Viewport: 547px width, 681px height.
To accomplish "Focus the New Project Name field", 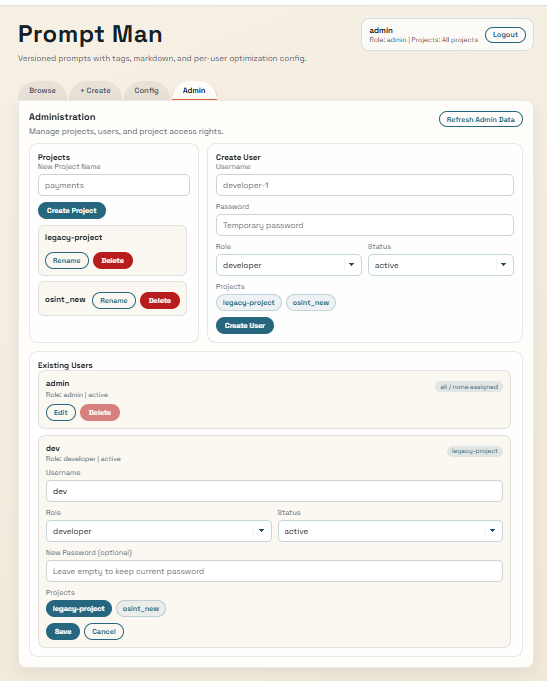I will click(114, 185).
